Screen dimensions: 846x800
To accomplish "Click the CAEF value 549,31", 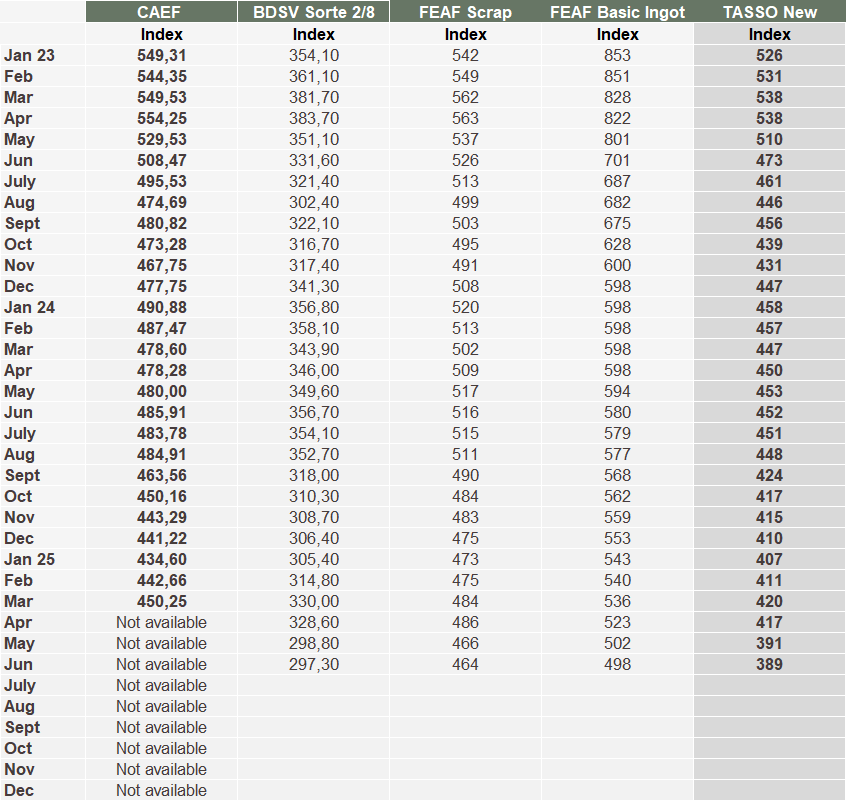I will tap(161, 56).
